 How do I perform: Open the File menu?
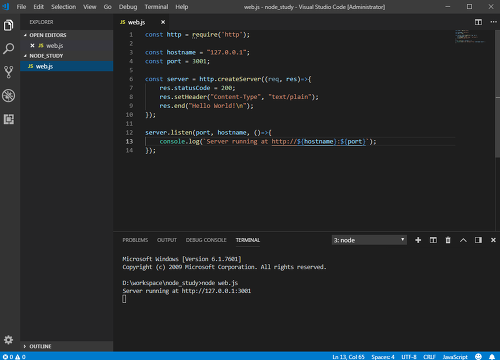click(x=21, y=7)
